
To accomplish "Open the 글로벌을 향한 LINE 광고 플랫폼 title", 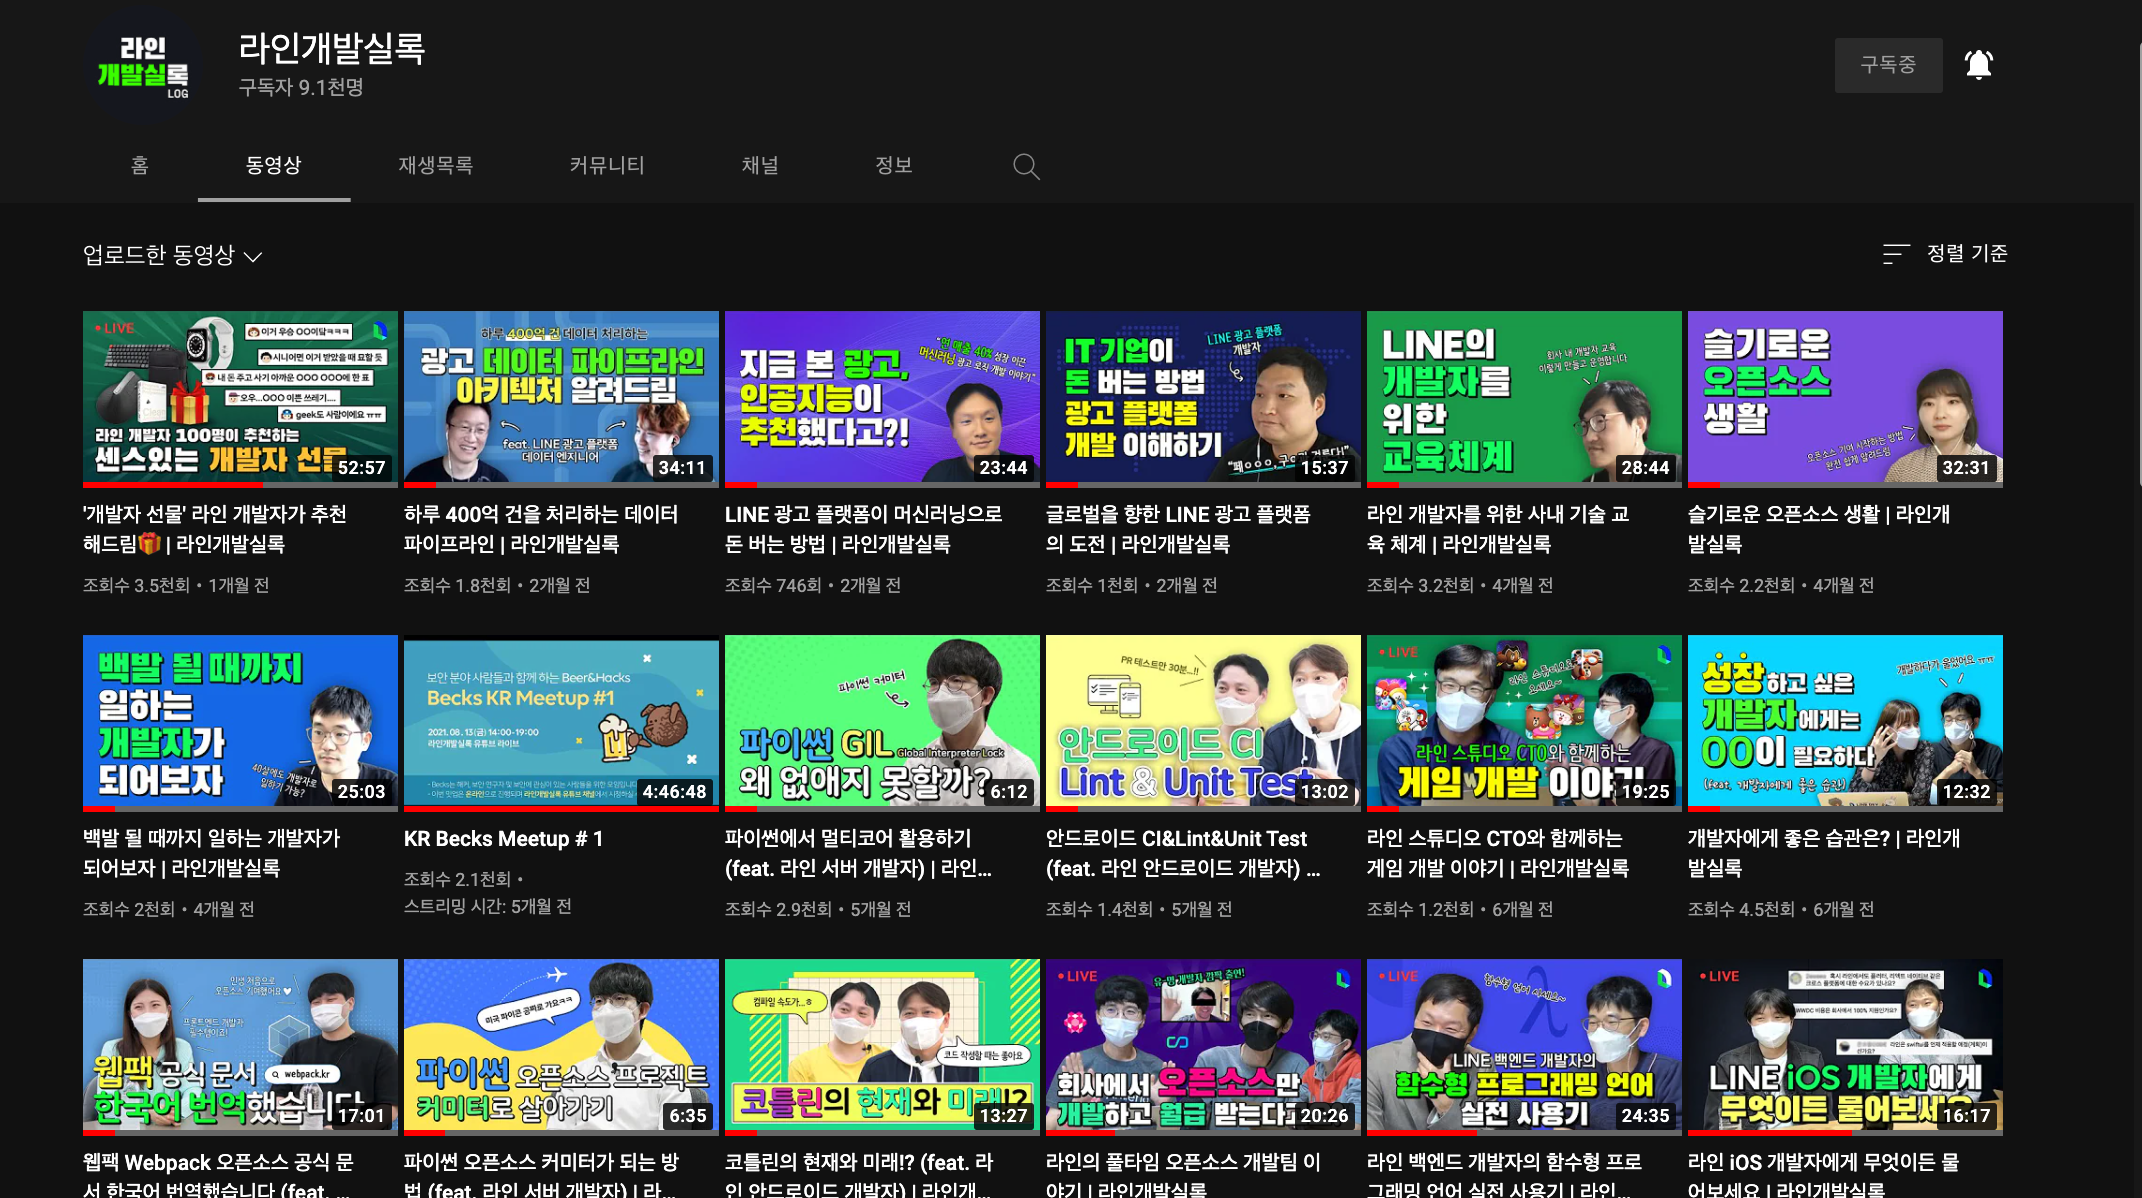I will coord(1178,529).
